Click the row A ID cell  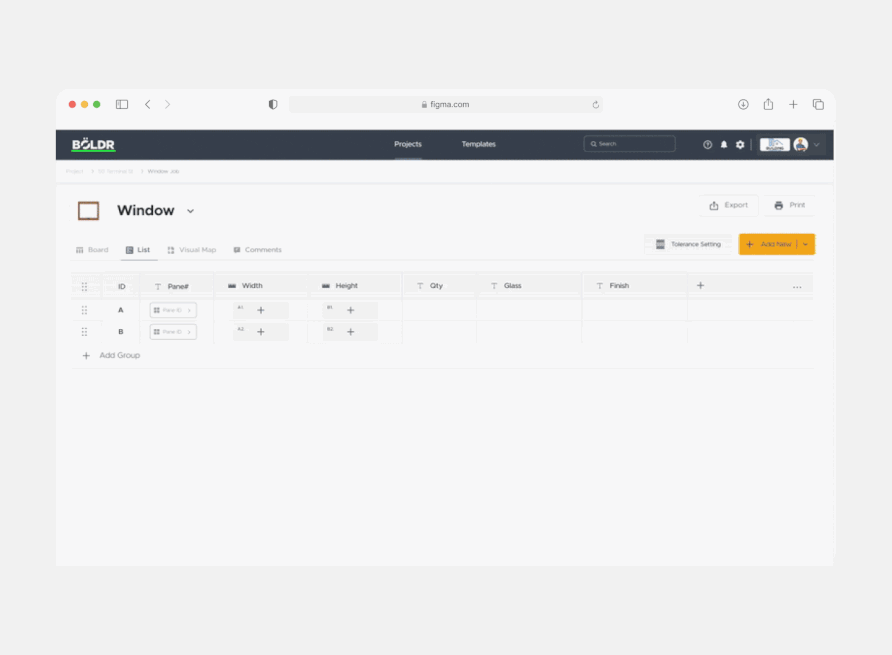pyautogui.click(x=121, y=310)
